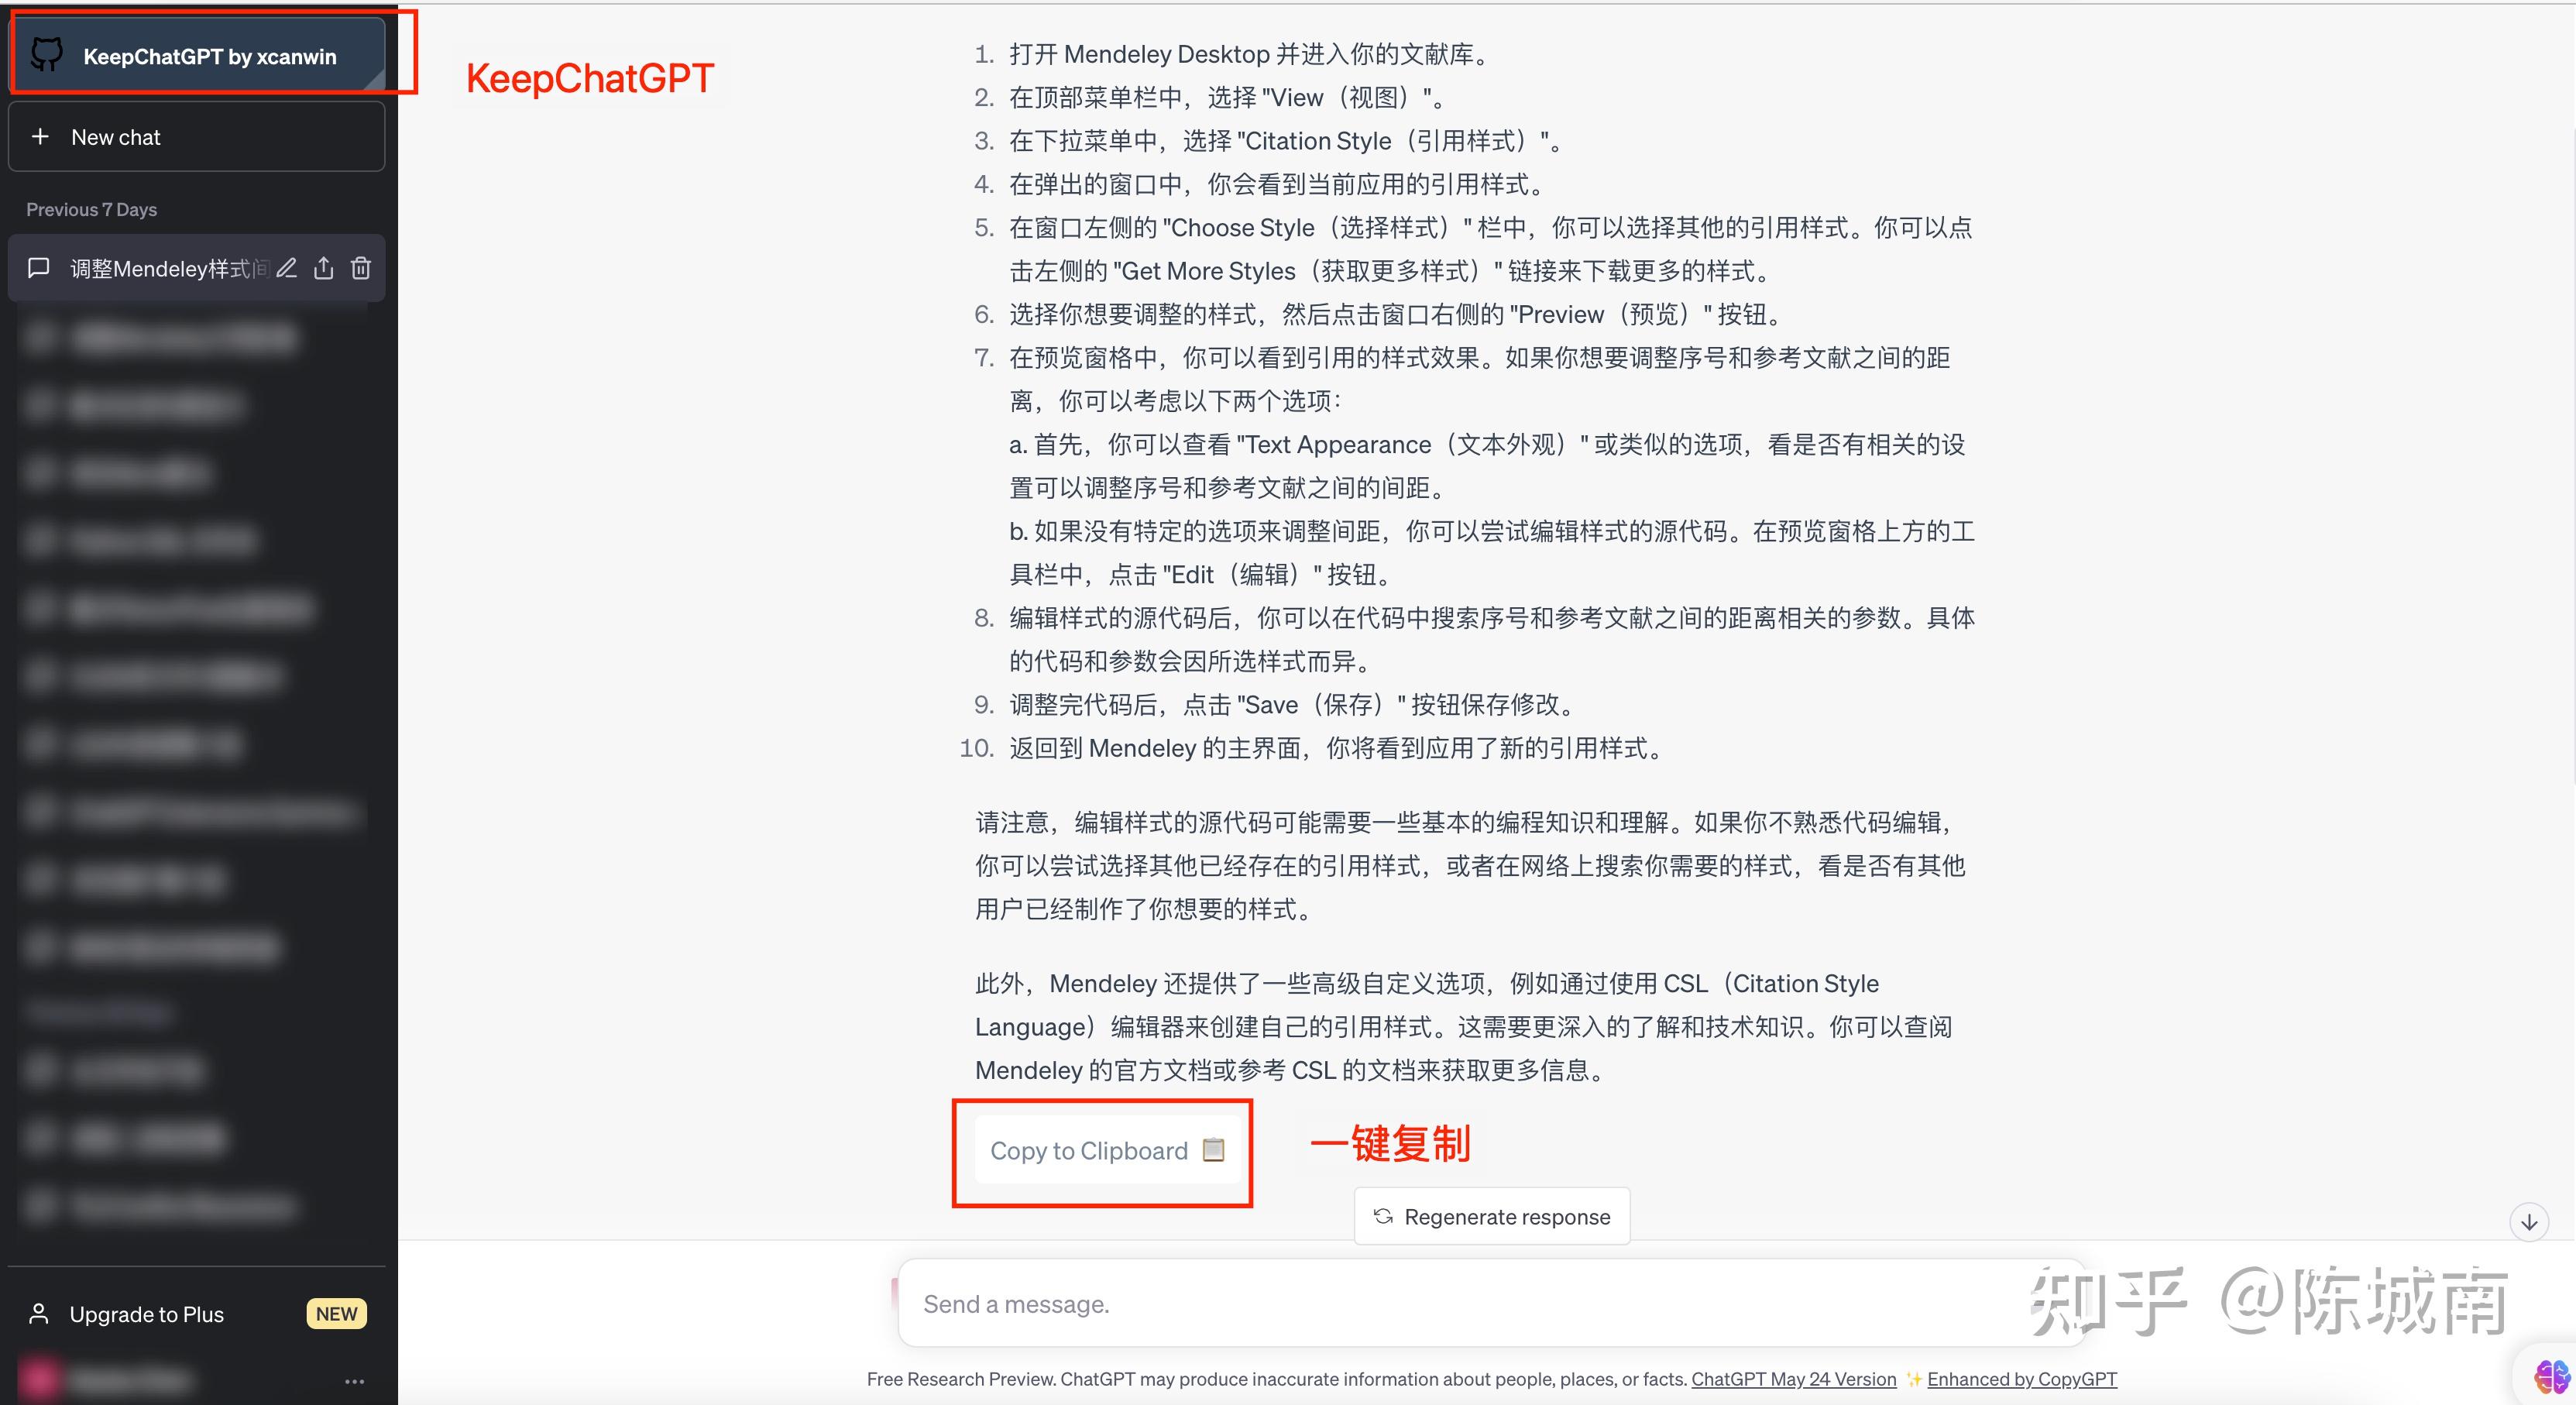
Task: Share the 调整Mendeley样式 chat via share icon
Action: [324, 268]
